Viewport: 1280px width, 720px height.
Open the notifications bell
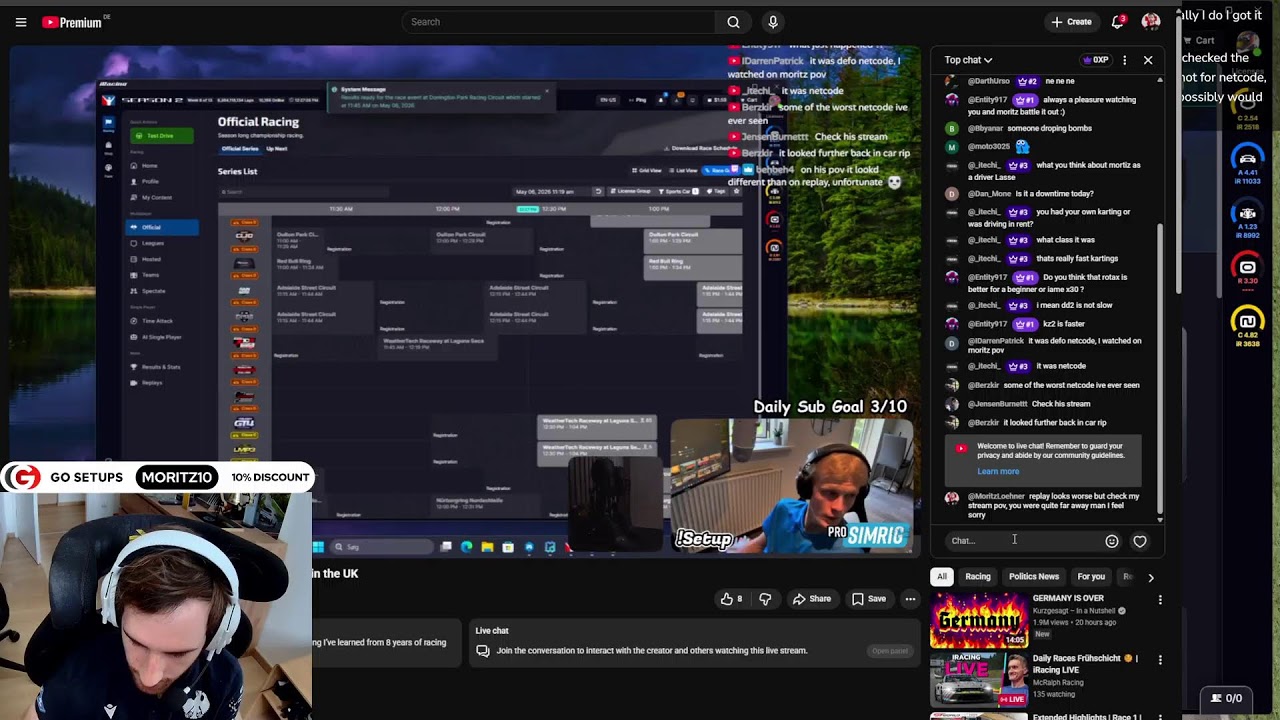(x=1118, y=22)
